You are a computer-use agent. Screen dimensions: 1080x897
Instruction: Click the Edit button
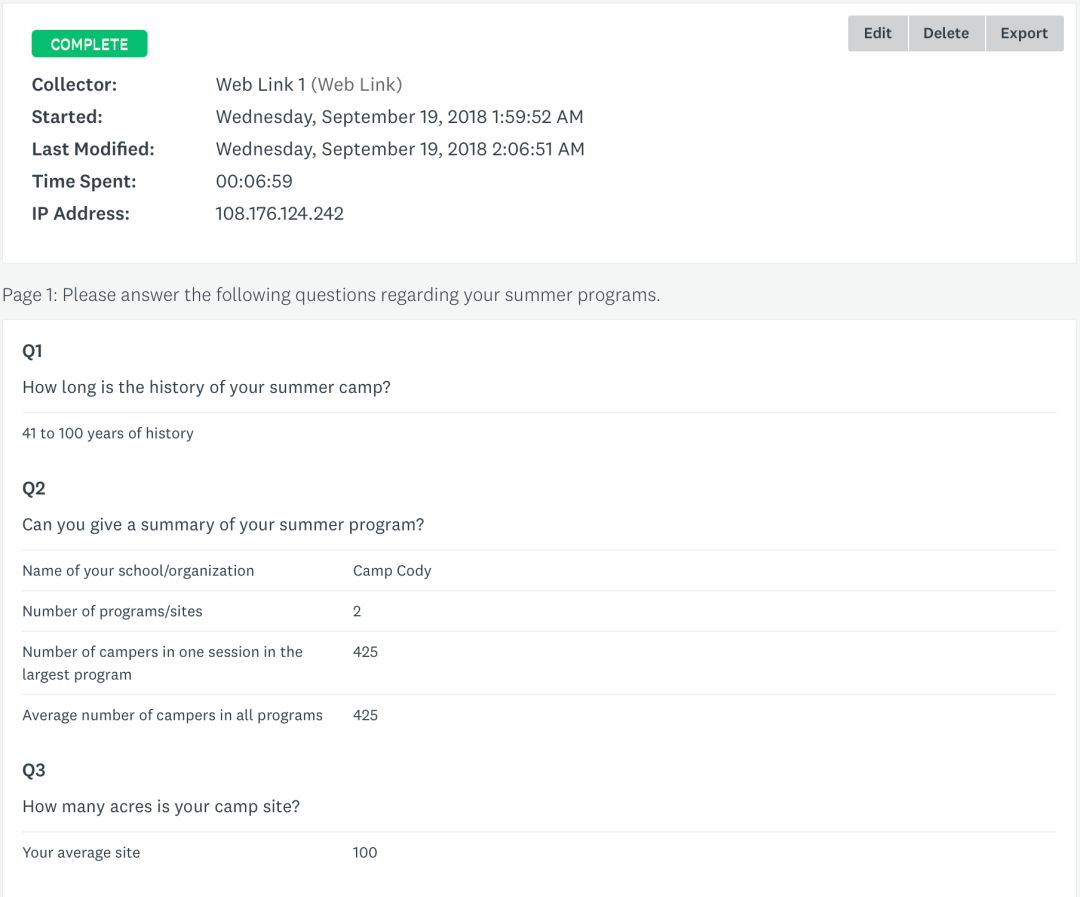(877, 33)
